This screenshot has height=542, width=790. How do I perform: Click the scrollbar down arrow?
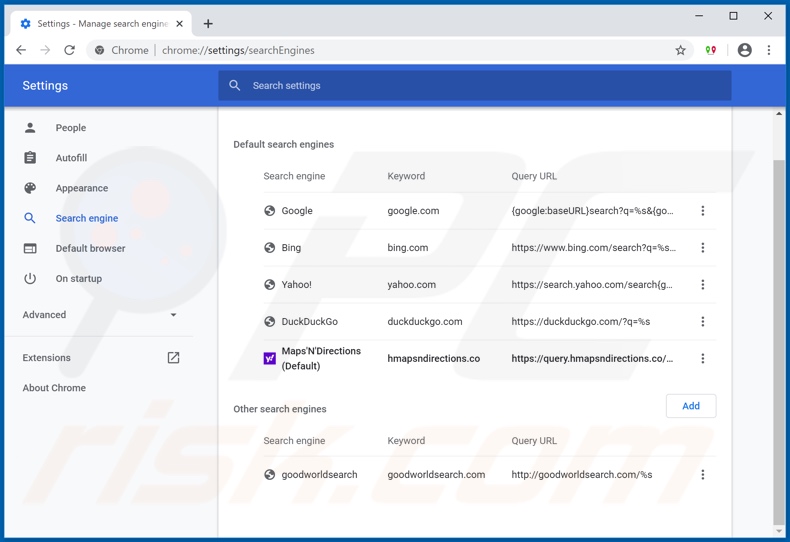coord(779,531)
